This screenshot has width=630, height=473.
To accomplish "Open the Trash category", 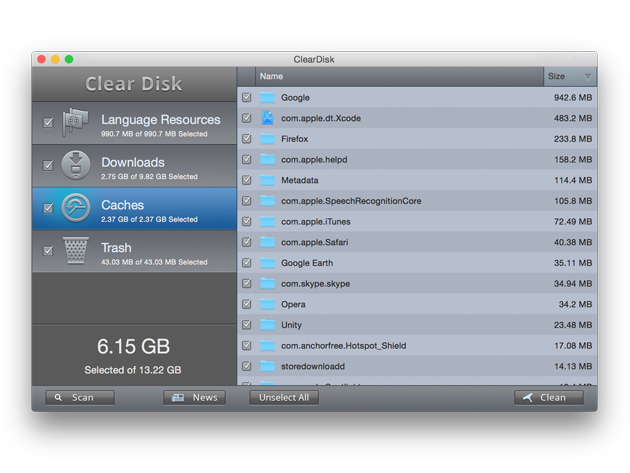I will click(x=134, y=251).
